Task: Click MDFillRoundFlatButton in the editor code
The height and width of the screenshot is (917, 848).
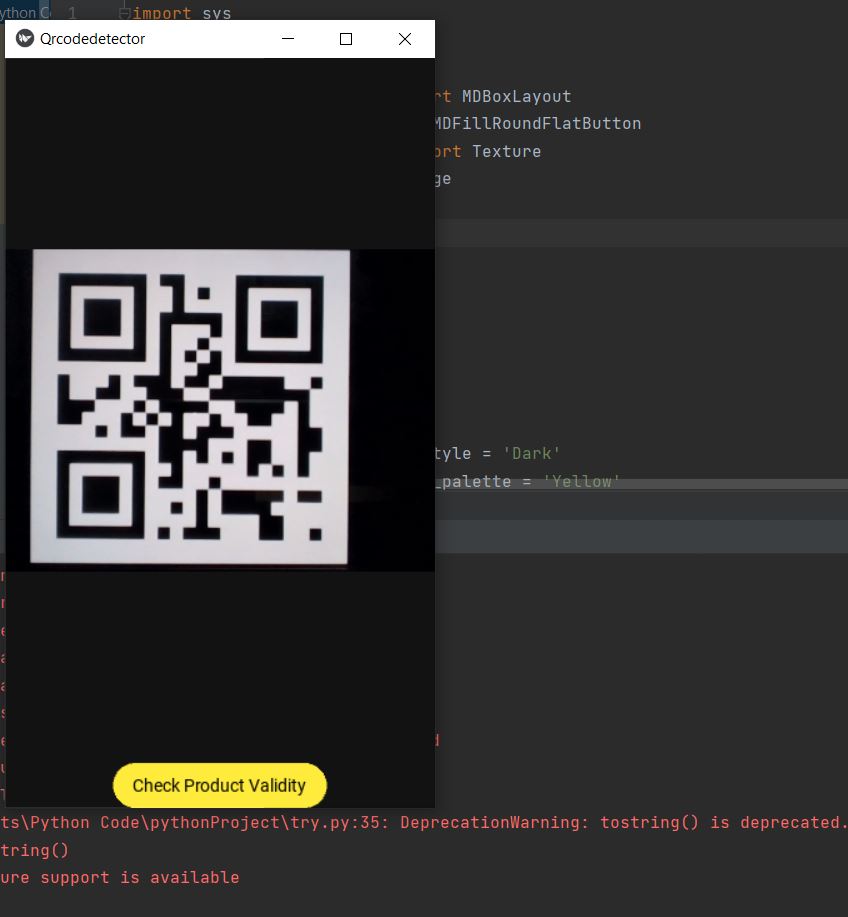Action: coord(537,123)
